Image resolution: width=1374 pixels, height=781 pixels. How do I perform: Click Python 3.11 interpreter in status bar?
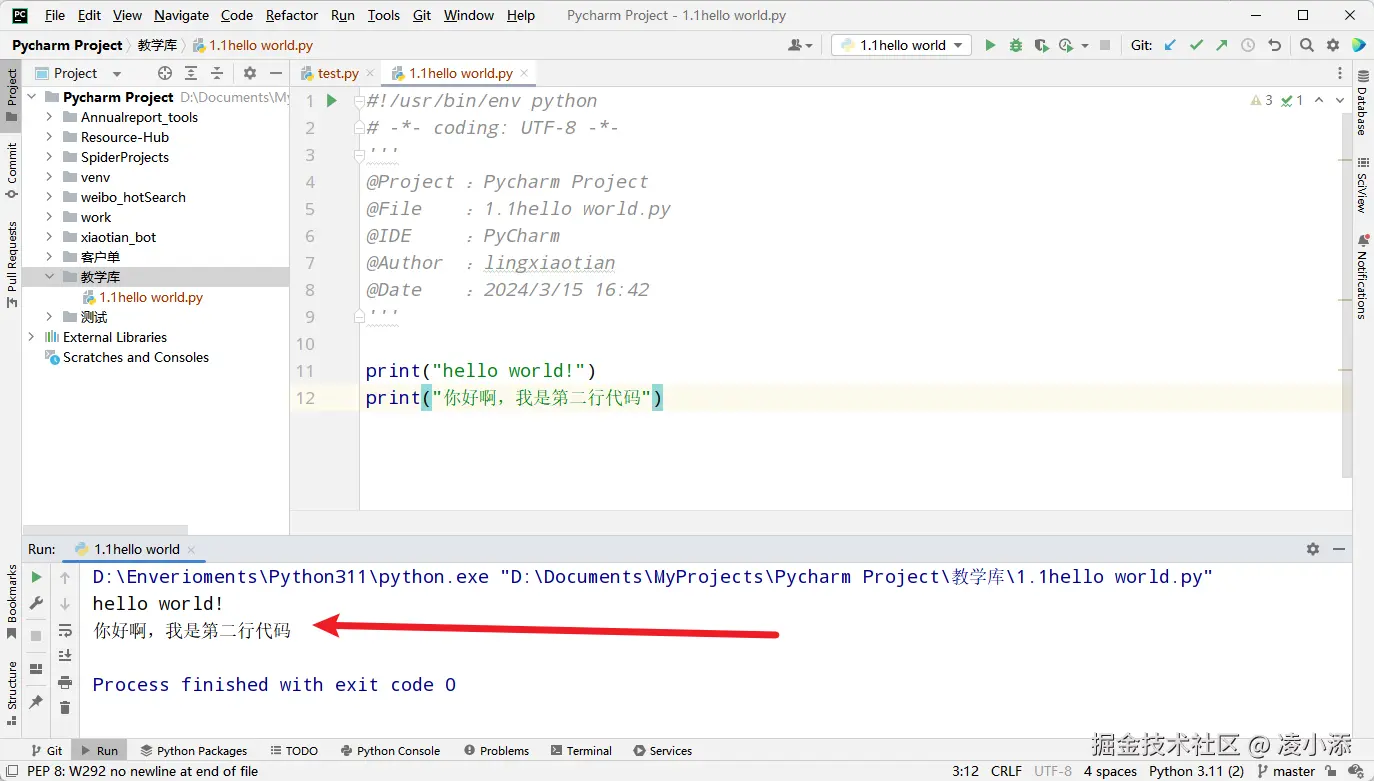[1196, 771]
